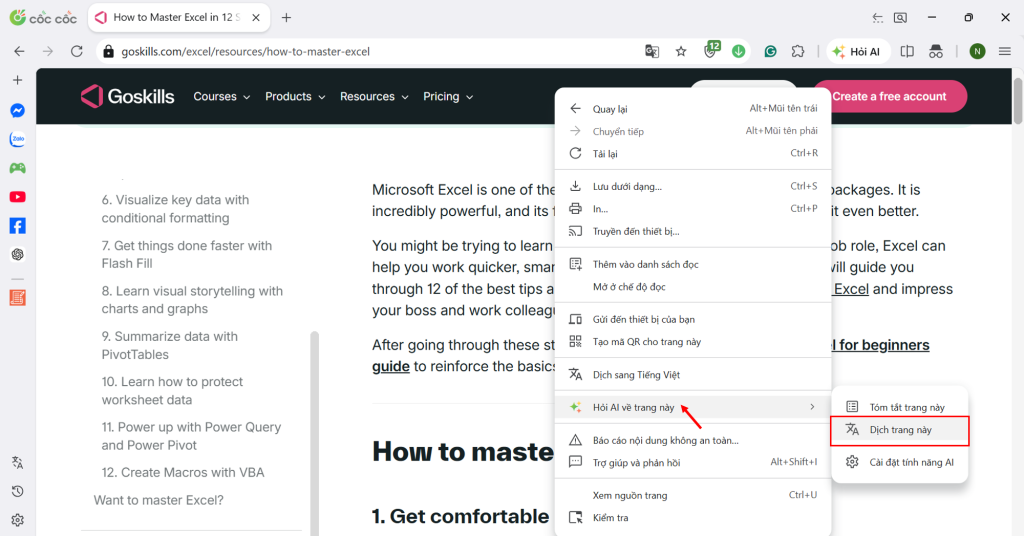Open the new tab plus button
This screenshot has height=536, width=1024.
tap(286, 18)
